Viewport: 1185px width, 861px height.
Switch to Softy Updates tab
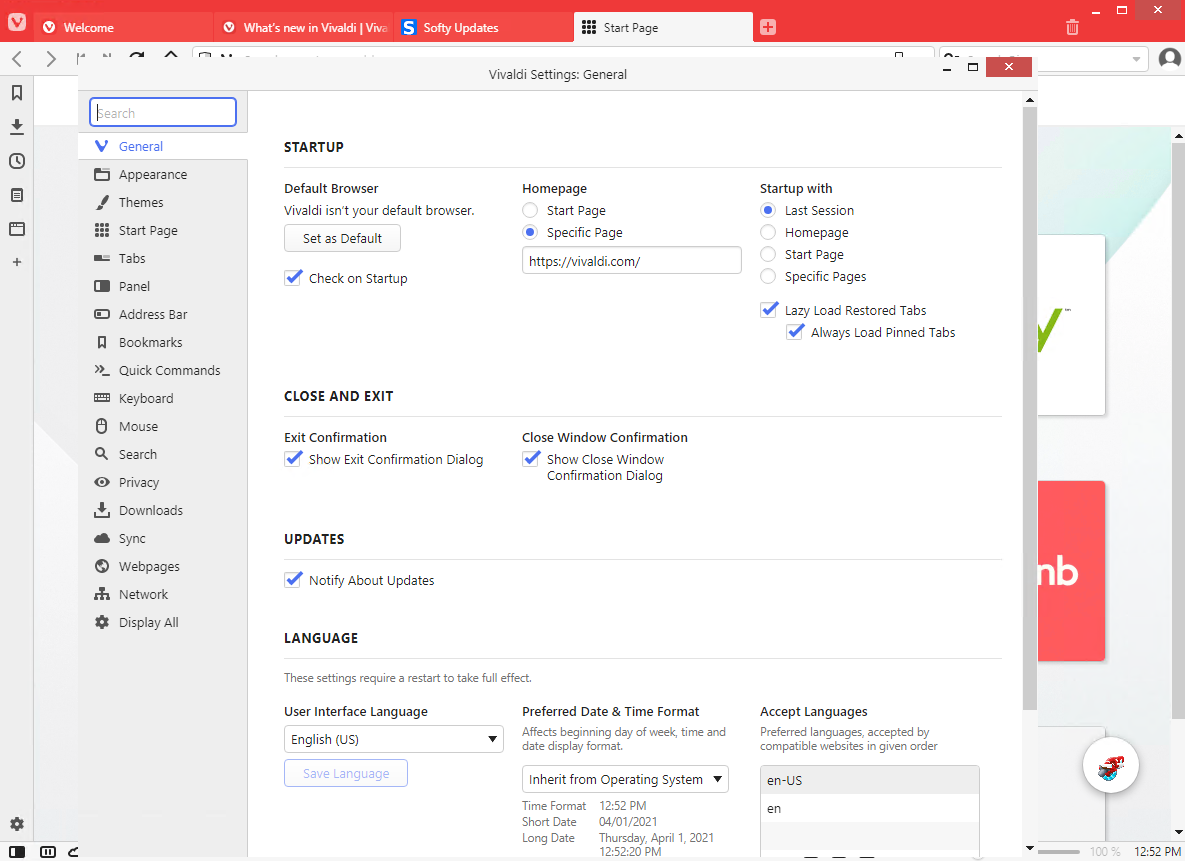pyautogui.click(x=484, y=27)
